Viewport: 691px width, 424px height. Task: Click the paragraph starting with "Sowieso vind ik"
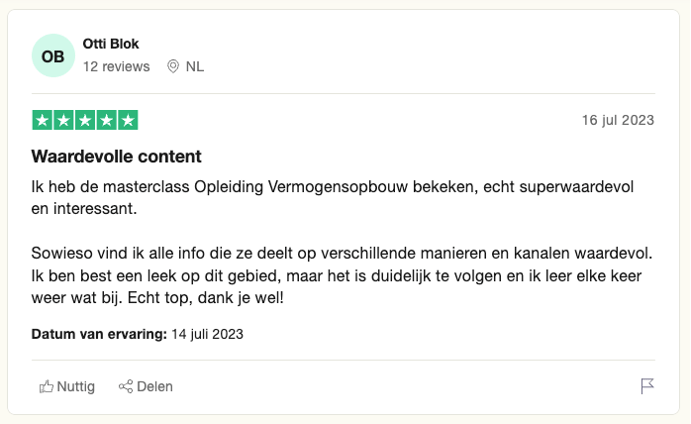point(341,273)
